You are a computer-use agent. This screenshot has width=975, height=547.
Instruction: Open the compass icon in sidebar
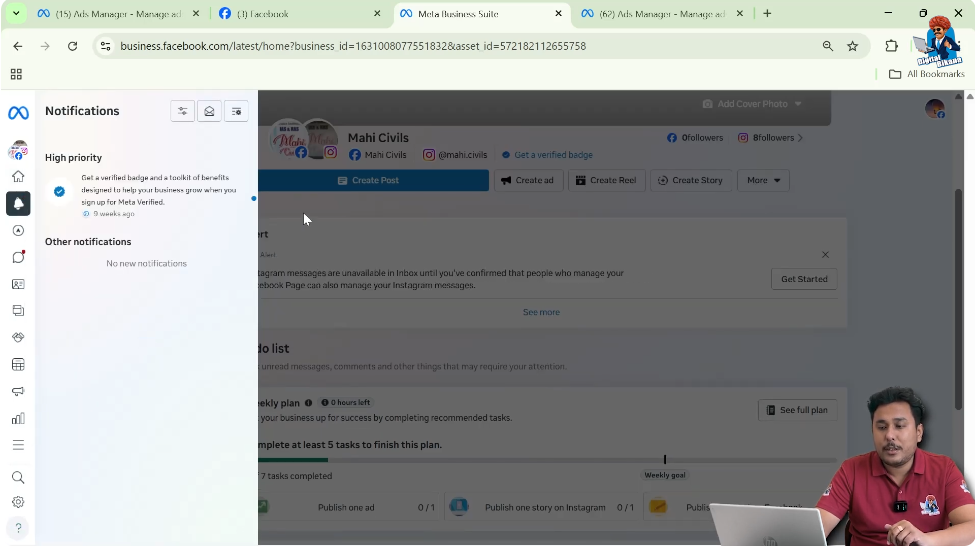point(18,231)
